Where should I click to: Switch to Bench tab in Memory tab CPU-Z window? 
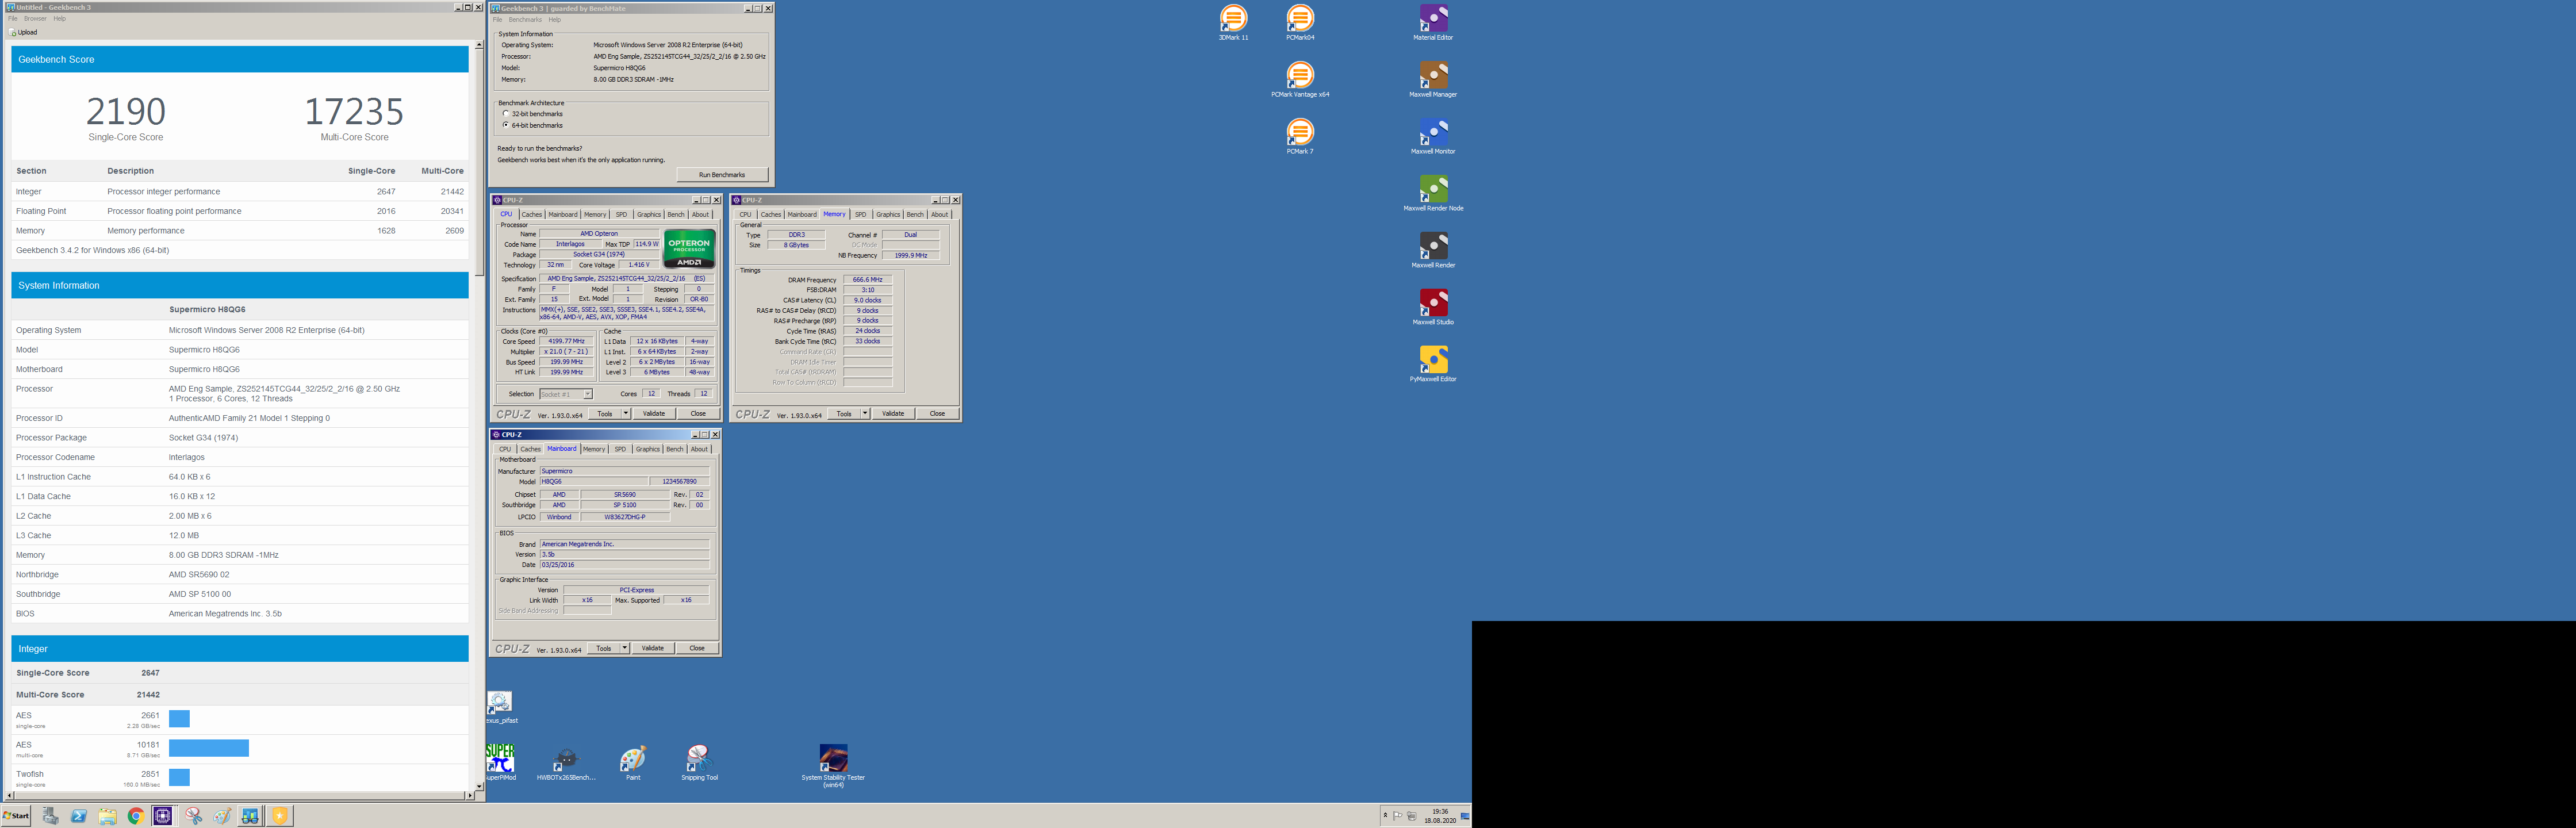tap(915, 214)
